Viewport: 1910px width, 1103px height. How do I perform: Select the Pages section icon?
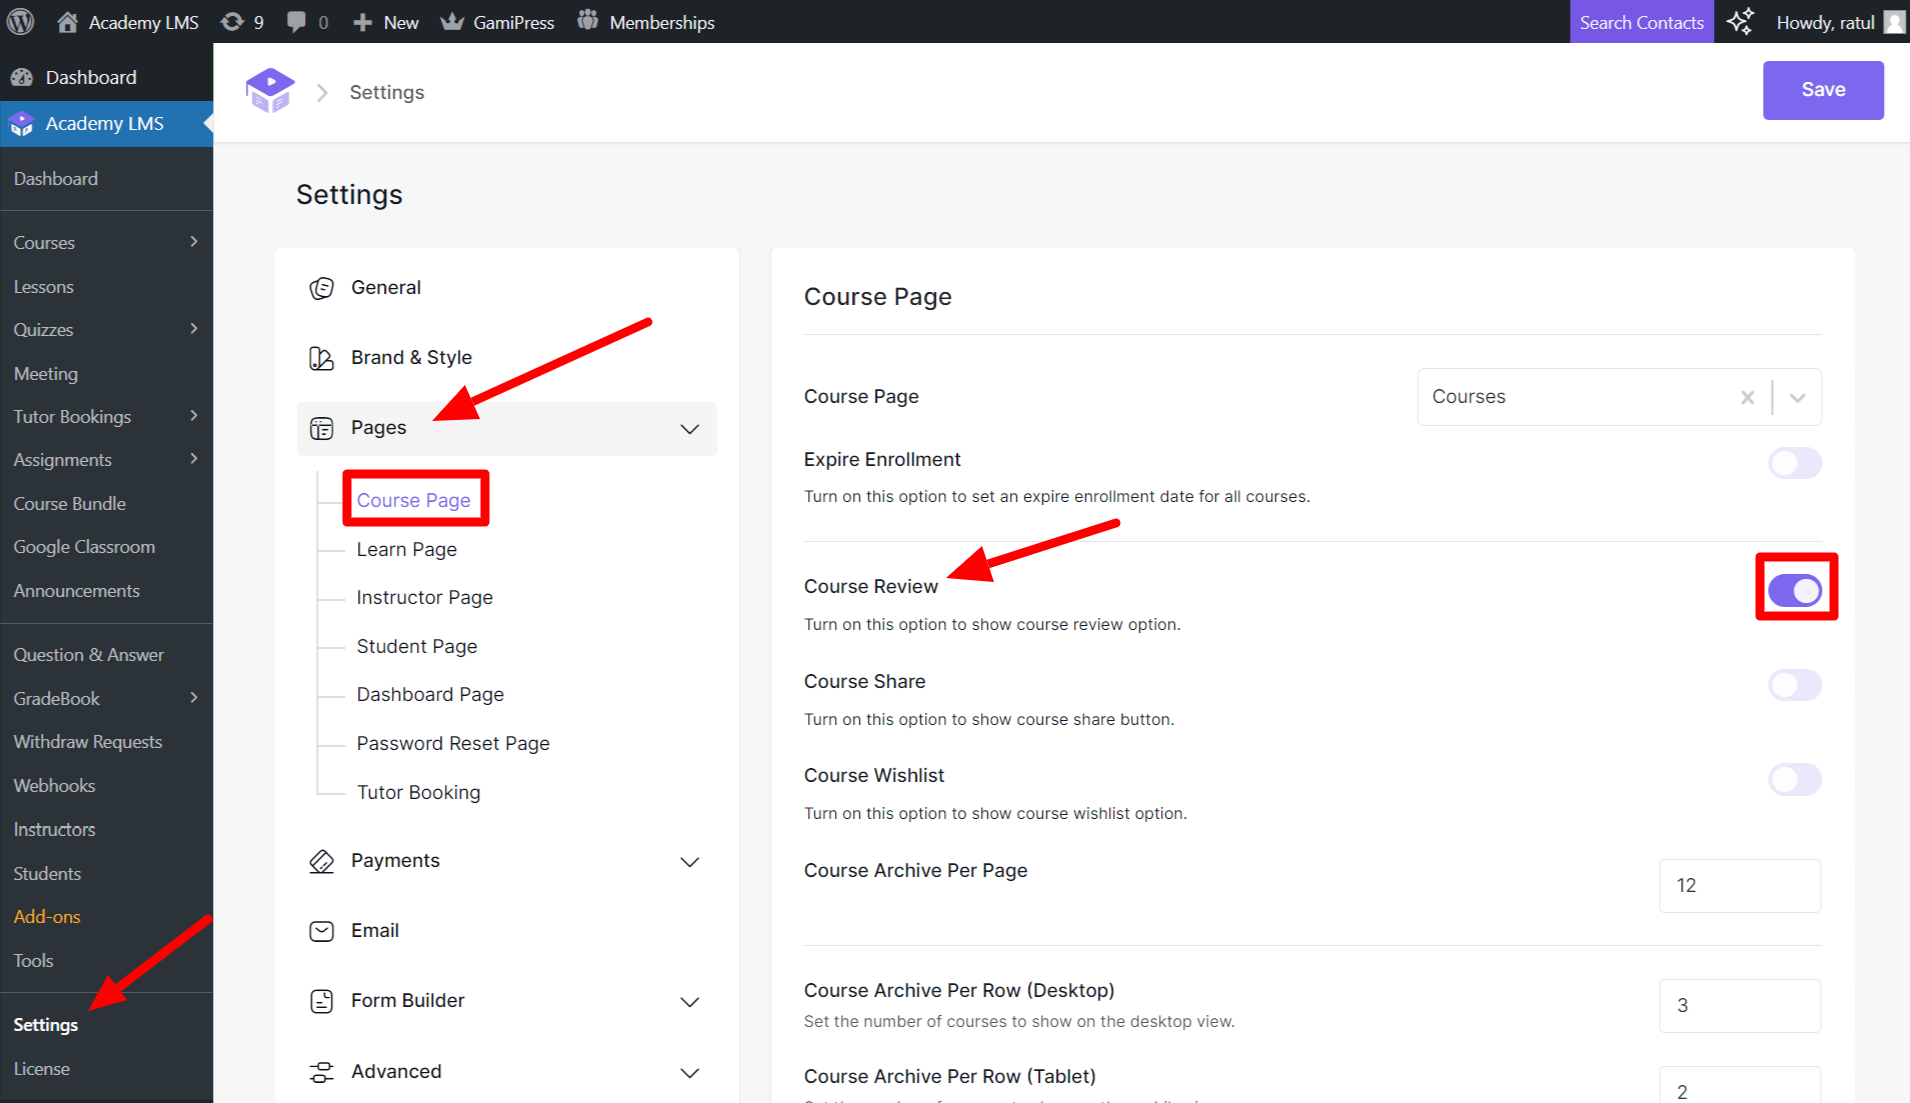coord(321,427)
